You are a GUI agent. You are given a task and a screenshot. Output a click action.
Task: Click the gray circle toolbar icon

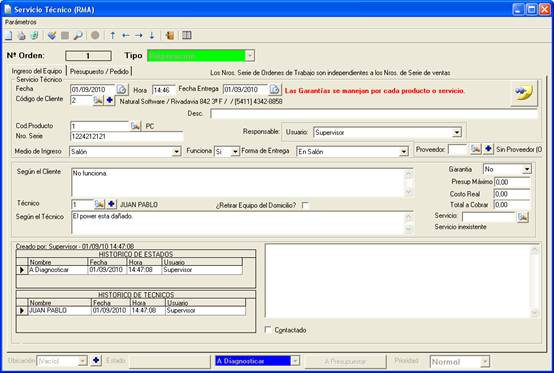tap(95, 35)
